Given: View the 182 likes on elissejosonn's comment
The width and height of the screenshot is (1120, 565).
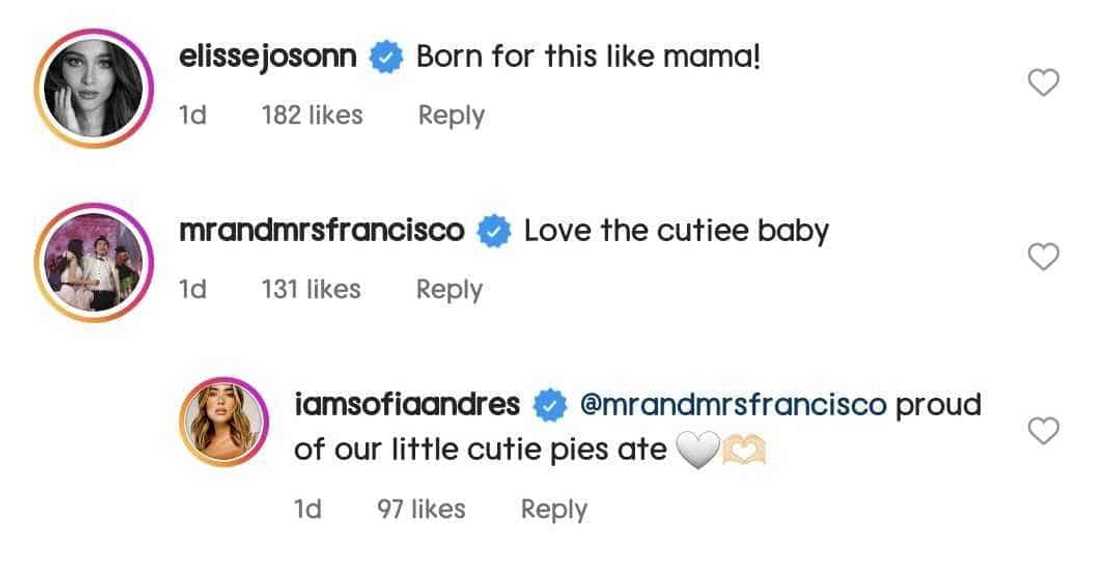Looking at the screenshot, I should [x=312, y=115].
